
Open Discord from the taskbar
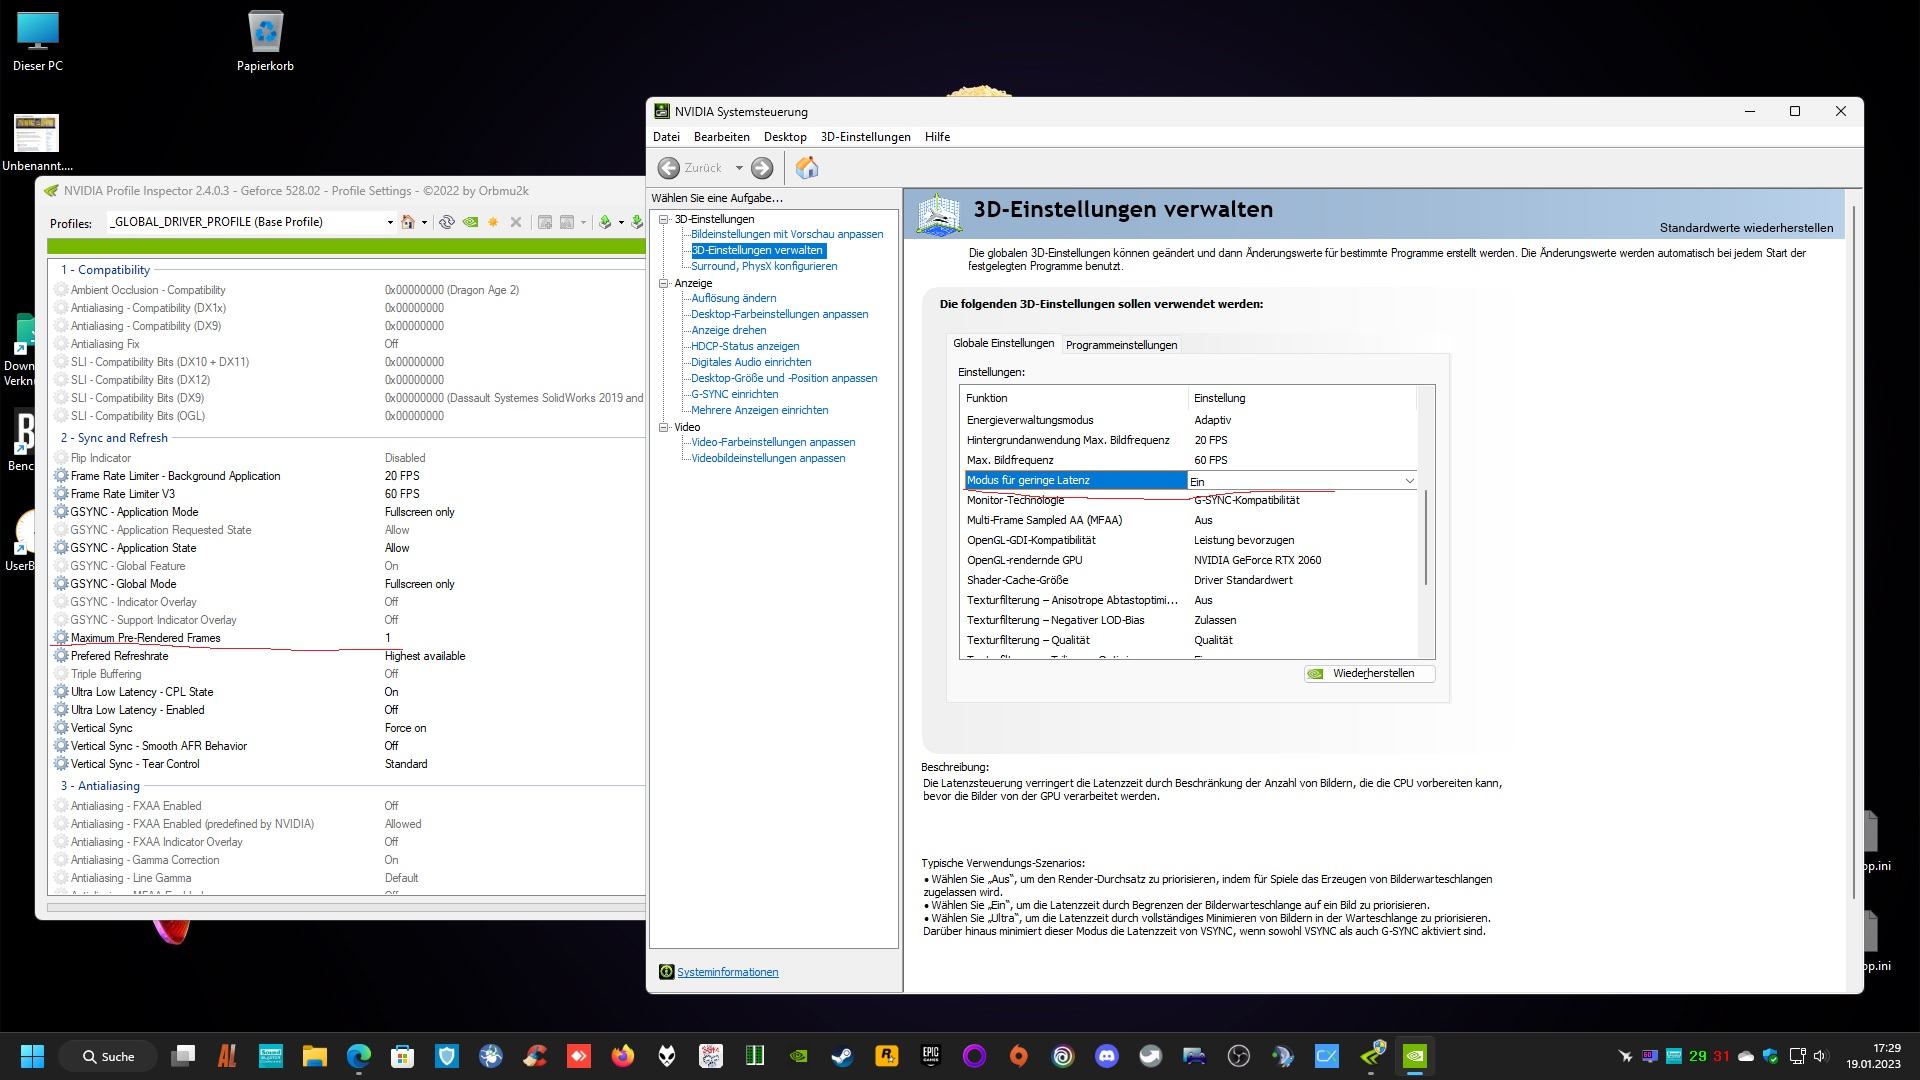[1106, 1056]
